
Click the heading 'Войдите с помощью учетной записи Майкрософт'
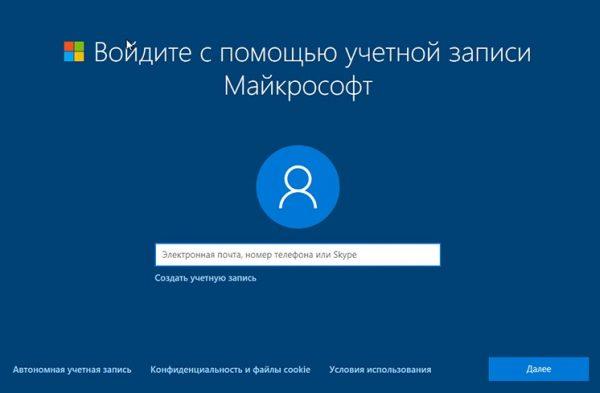click(313, 69)
